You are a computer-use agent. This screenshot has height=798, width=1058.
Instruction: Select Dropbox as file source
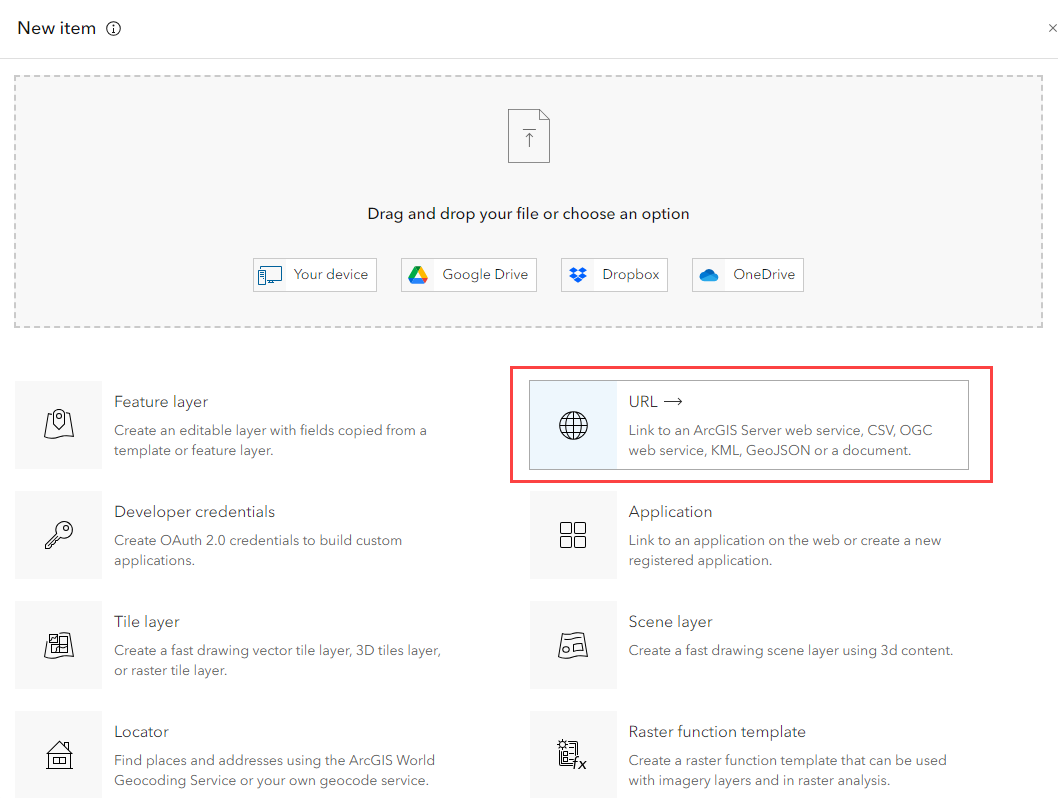(615, 275)
